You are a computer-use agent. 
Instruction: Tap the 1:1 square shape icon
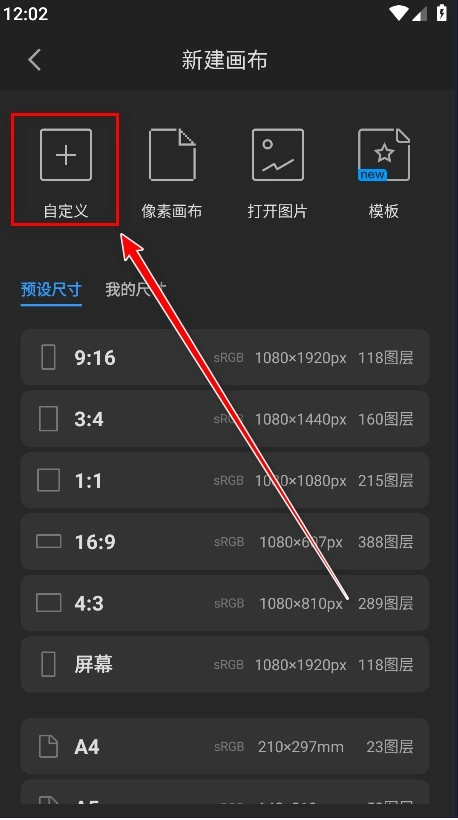[49, 480]
